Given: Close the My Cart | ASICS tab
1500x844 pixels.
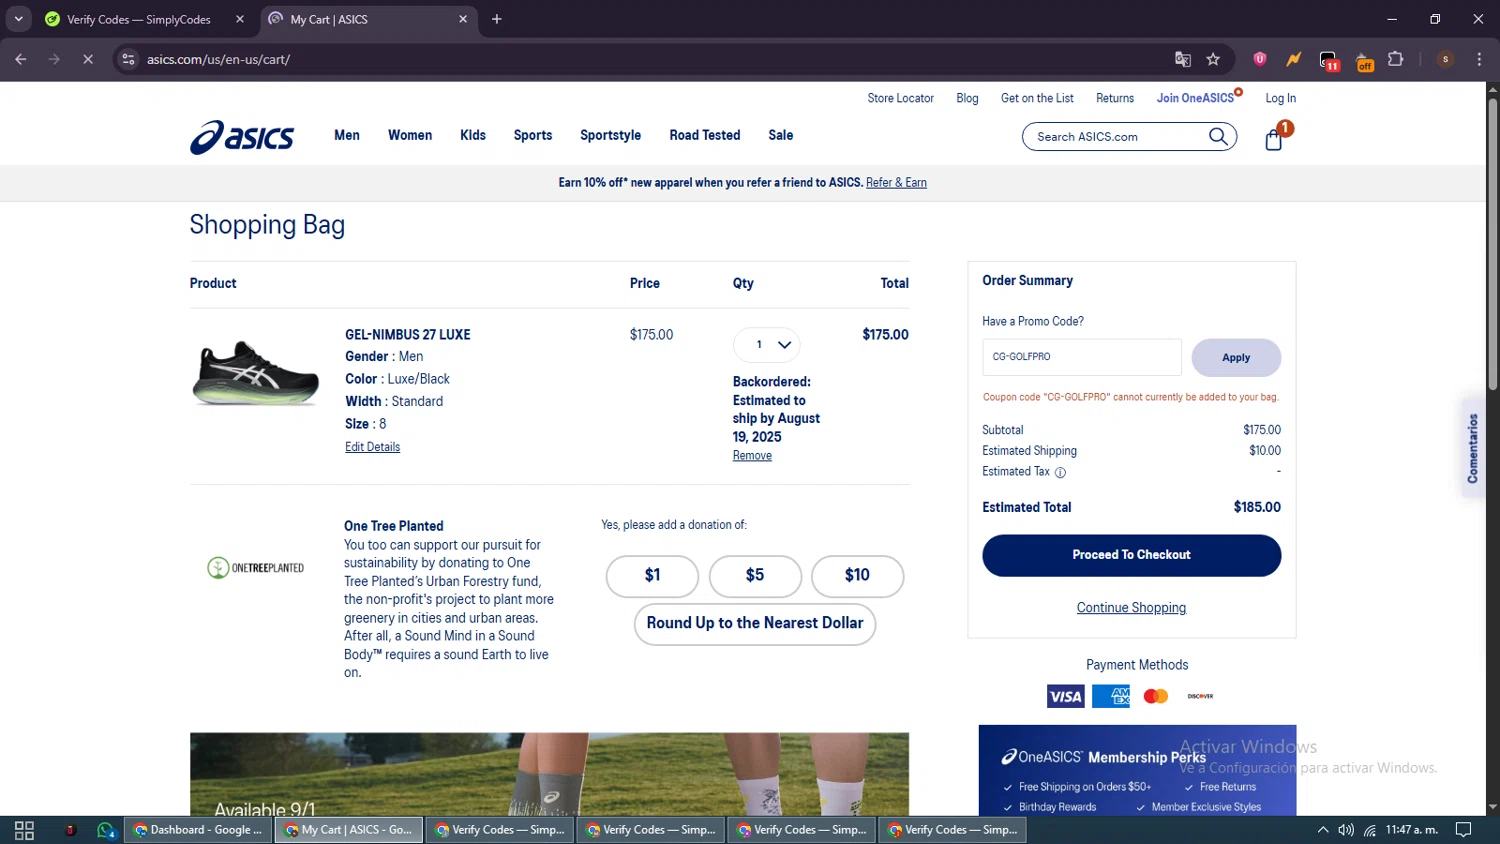Looking at the screenshot, I should [463, 19].
